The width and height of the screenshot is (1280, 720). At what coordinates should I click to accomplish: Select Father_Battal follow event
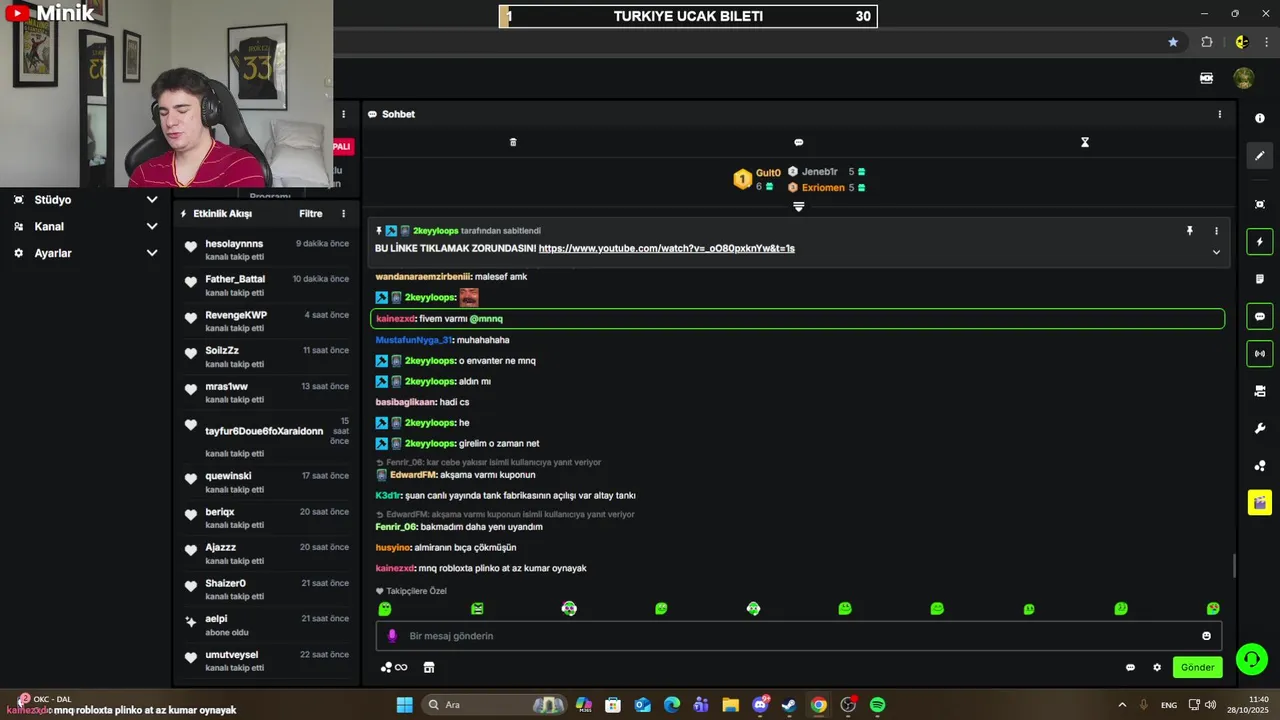(x=266, y=285)
